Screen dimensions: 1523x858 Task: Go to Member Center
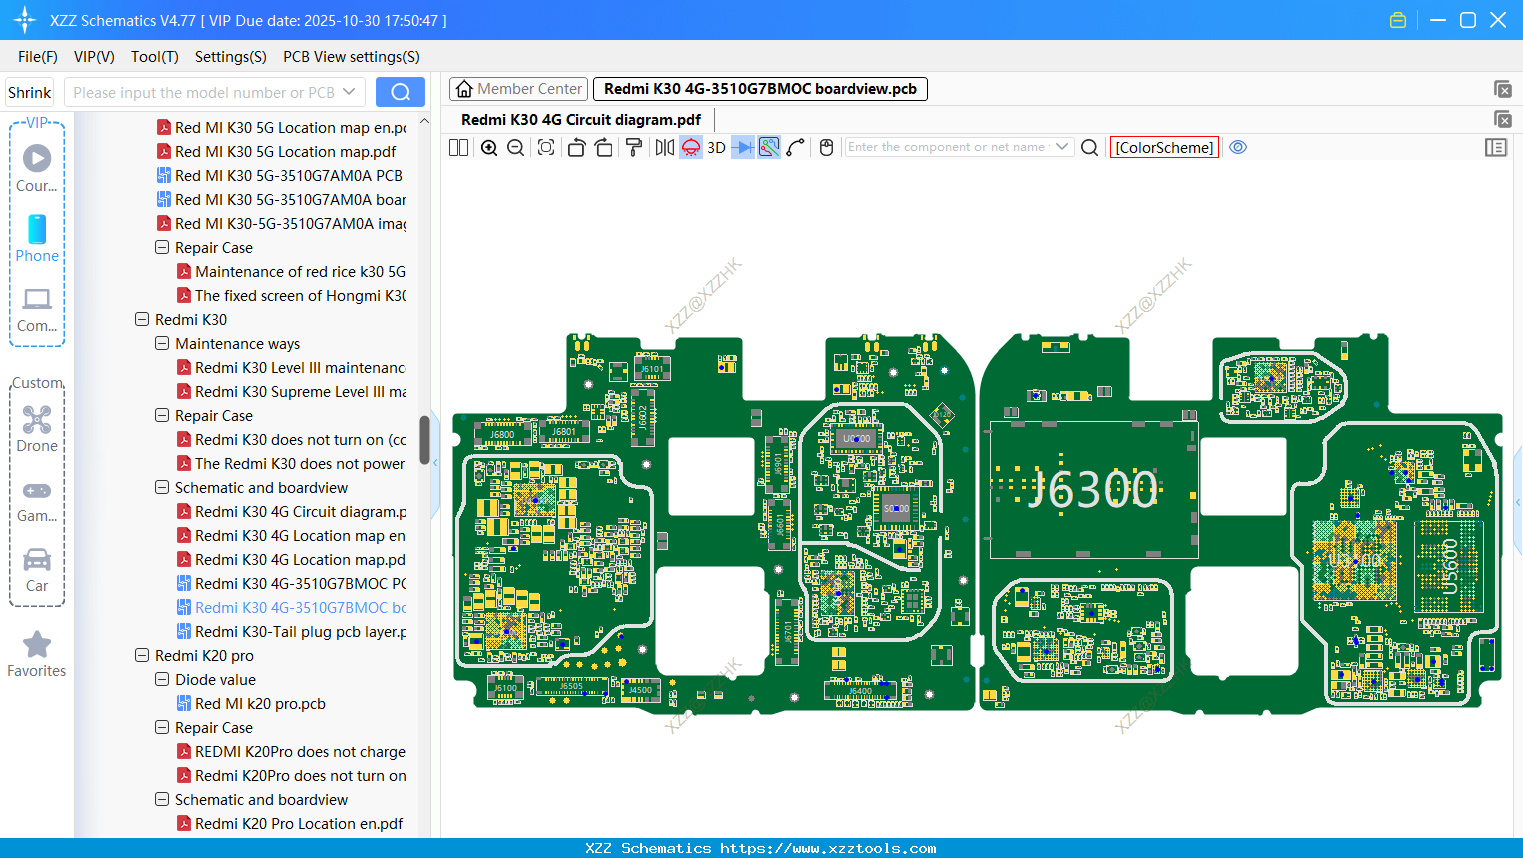pos(518,88)
